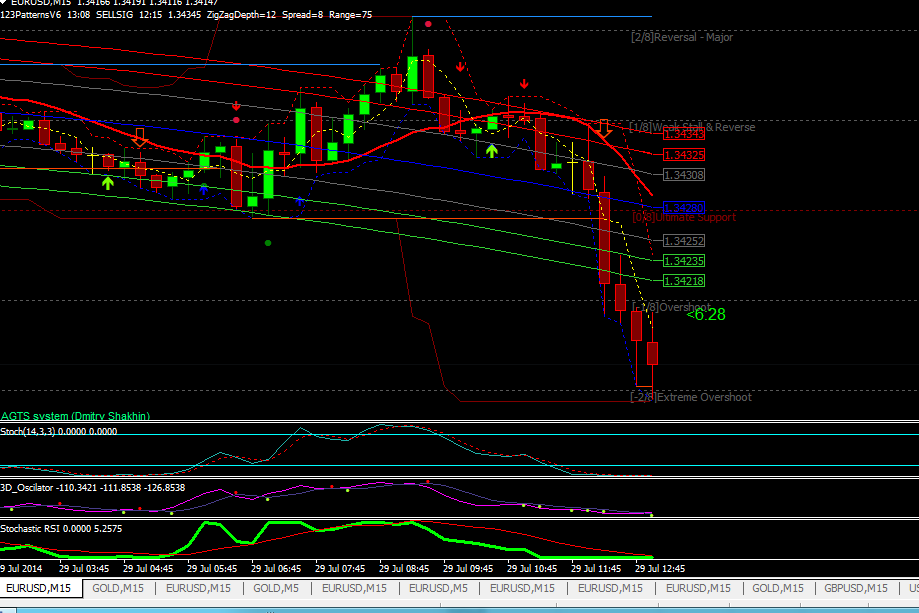Click orange hollow down arrow near 1.34343

click(x=604, y=128)
